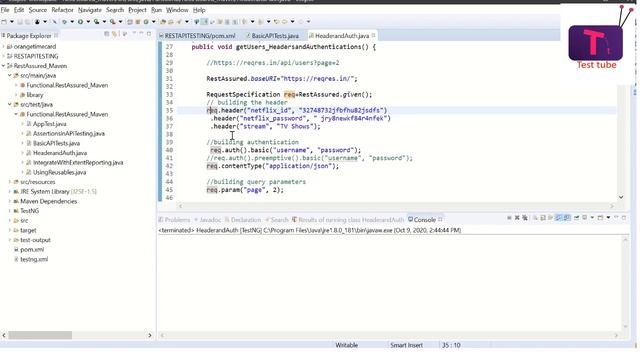This screenshot has width=640, height=360.
Task: Click the External Tools run icon
Action: 113,22
